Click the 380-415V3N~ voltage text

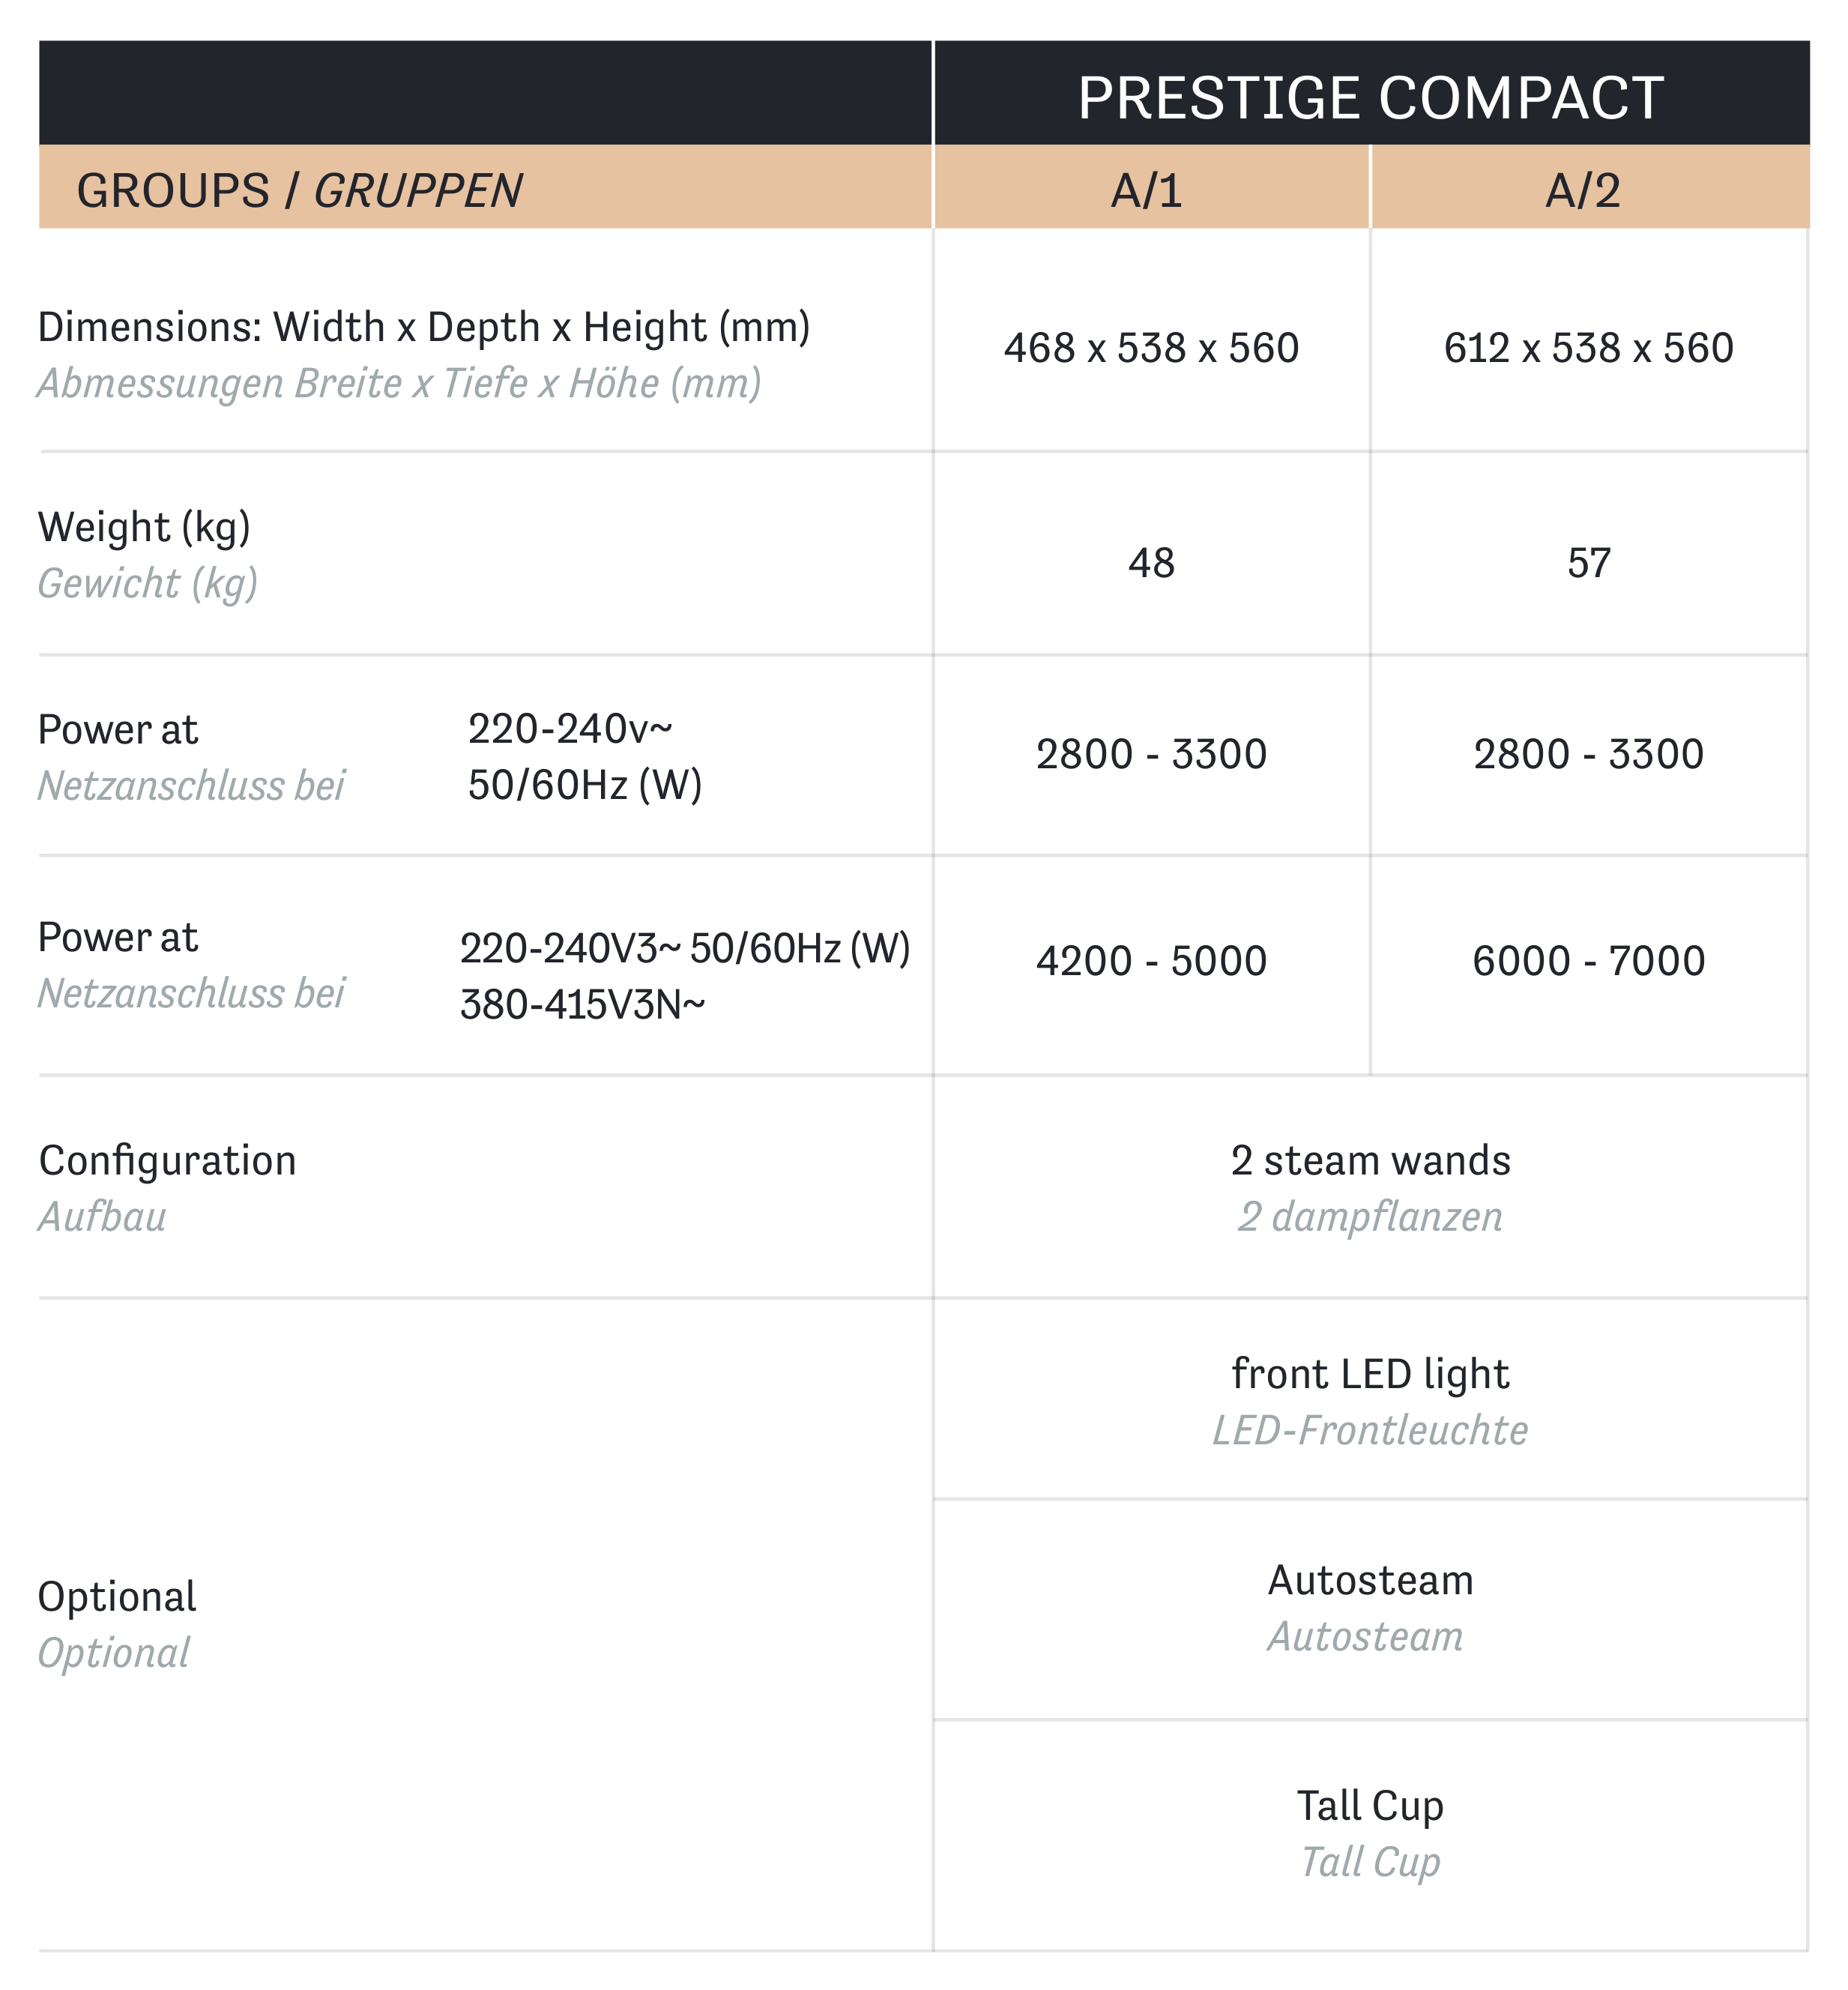pyautogui.click(x=583, y=1004)
